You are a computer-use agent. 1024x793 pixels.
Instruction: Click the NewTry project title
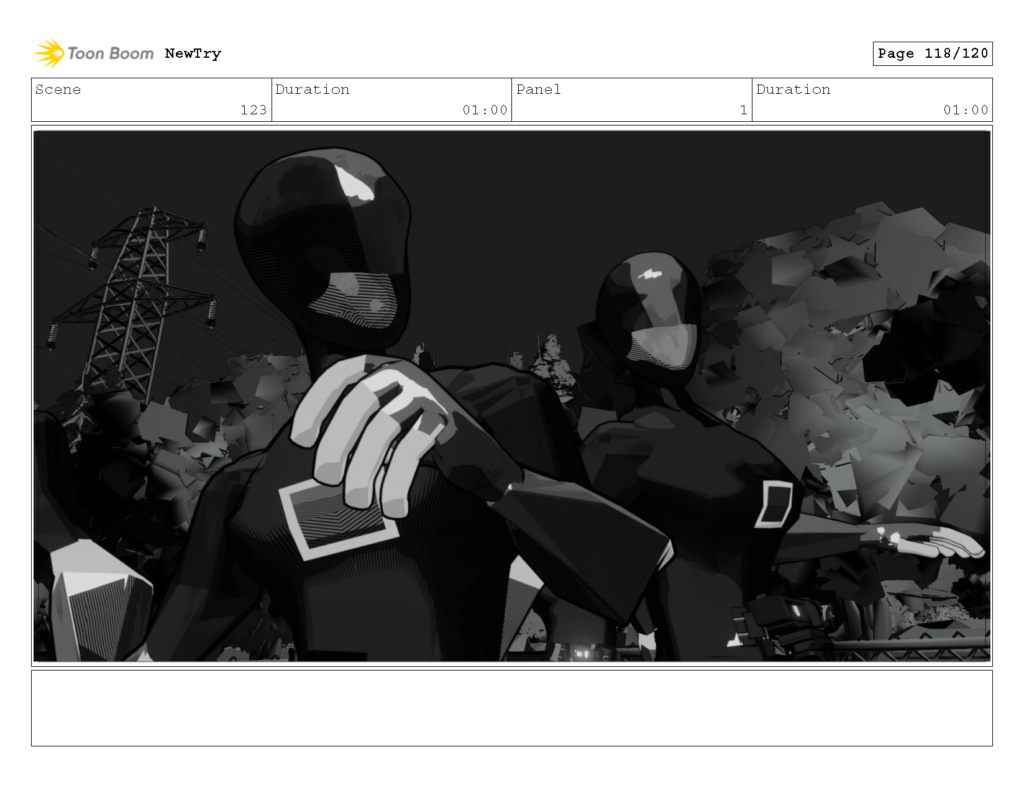[x=193, y=54]
